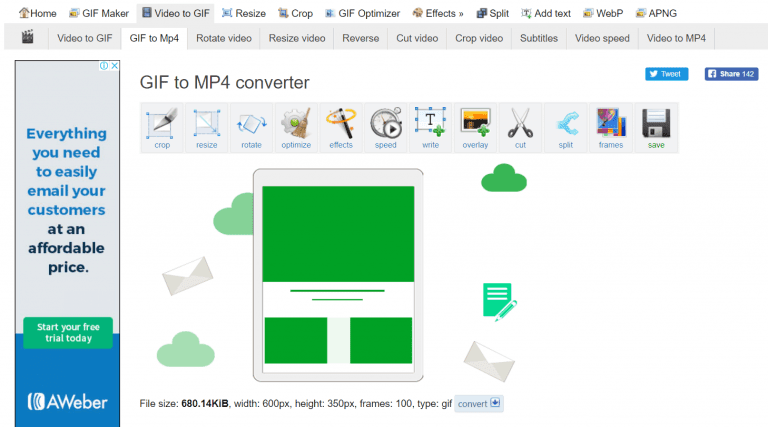Select the resize tool icon
Screen dimensions: 768x427
(207, 128)
